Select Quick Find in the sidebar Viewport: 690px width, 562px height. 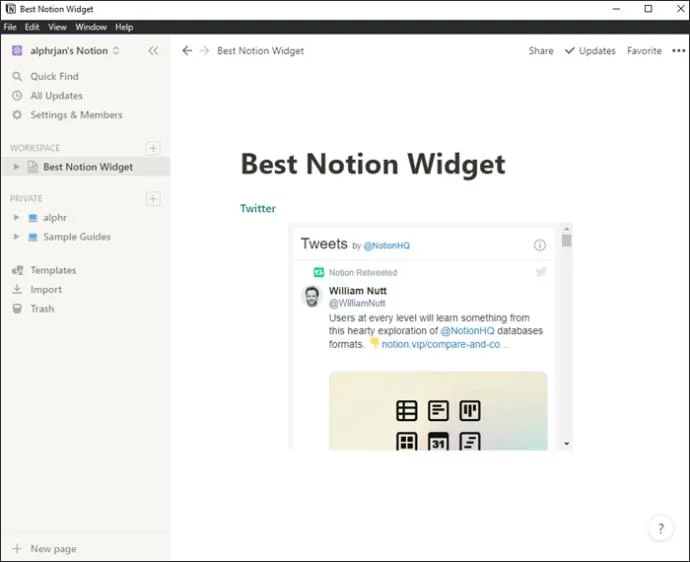[x=54, y=77]
